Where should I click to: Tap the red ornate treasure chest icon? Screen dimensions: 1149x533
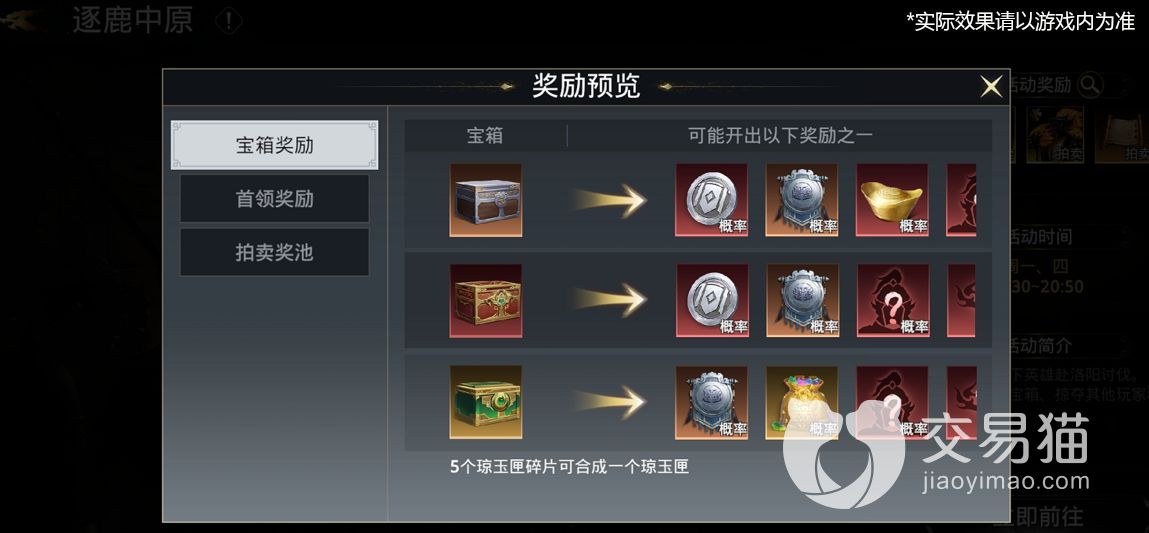tap(486, 301)
